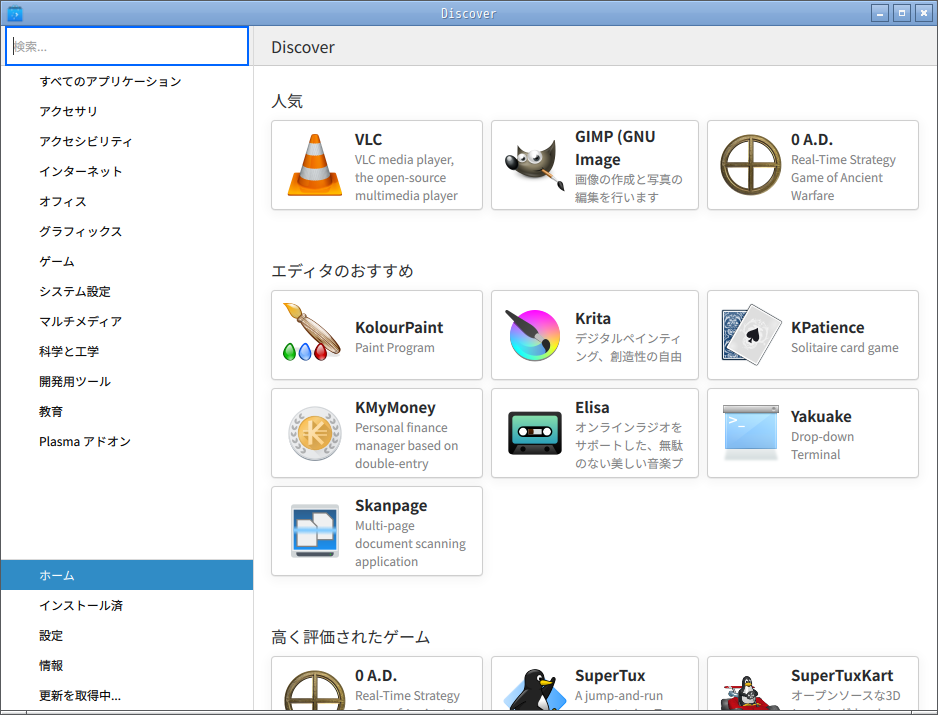This screenshot has width=938, height=715.
Task: Click the KPatience playing cards icon
Action: [x=751, y=334]
